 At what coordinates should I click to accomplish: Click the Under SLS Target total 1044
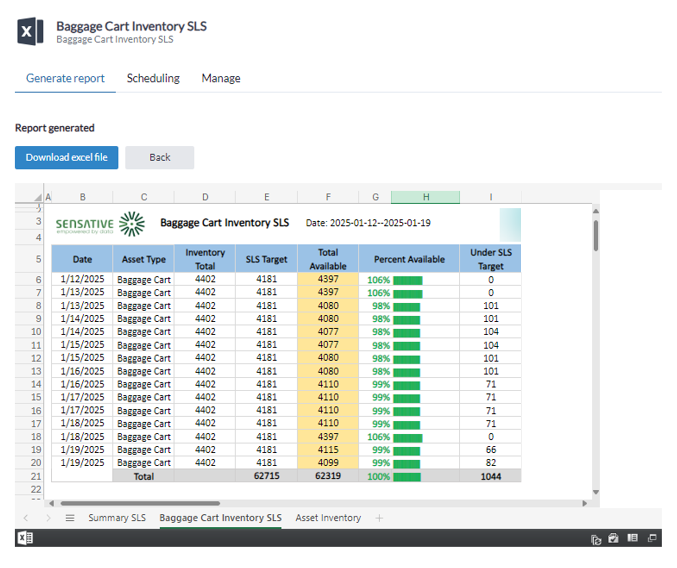[x=491, y=476]
